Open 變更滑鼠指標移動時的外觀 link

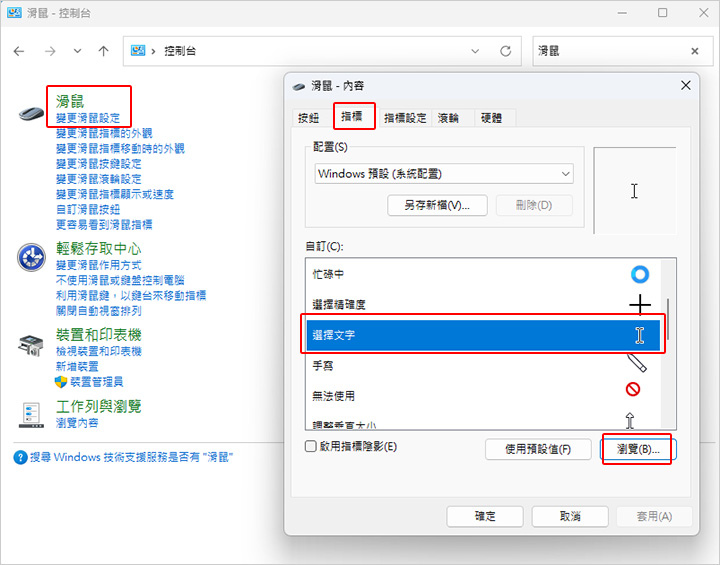(x=120, y=148)
